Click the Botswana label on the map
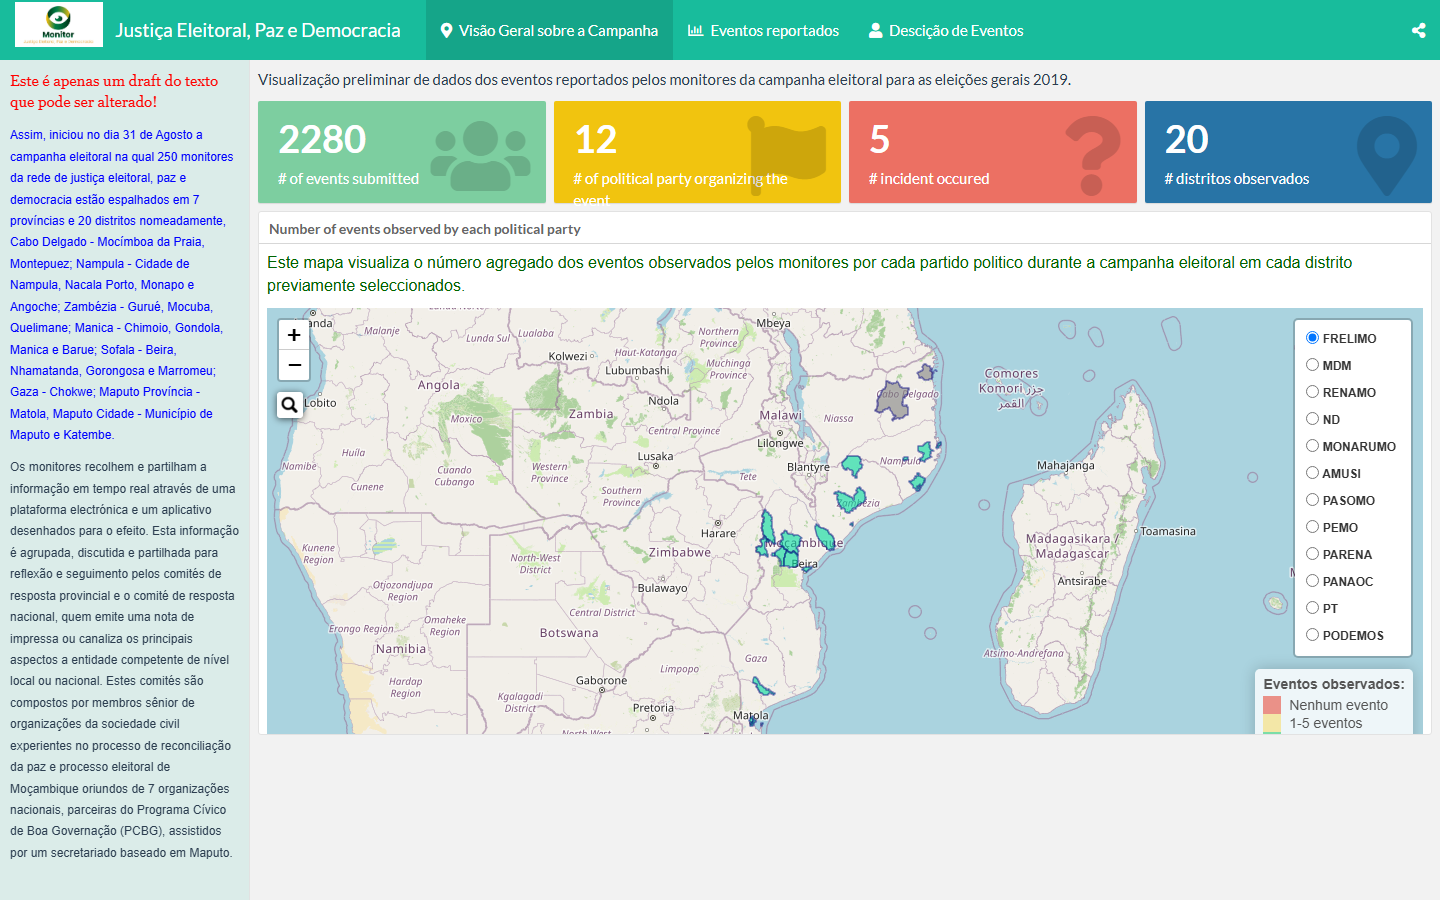Screen dimensions: 1440x900 569,633
